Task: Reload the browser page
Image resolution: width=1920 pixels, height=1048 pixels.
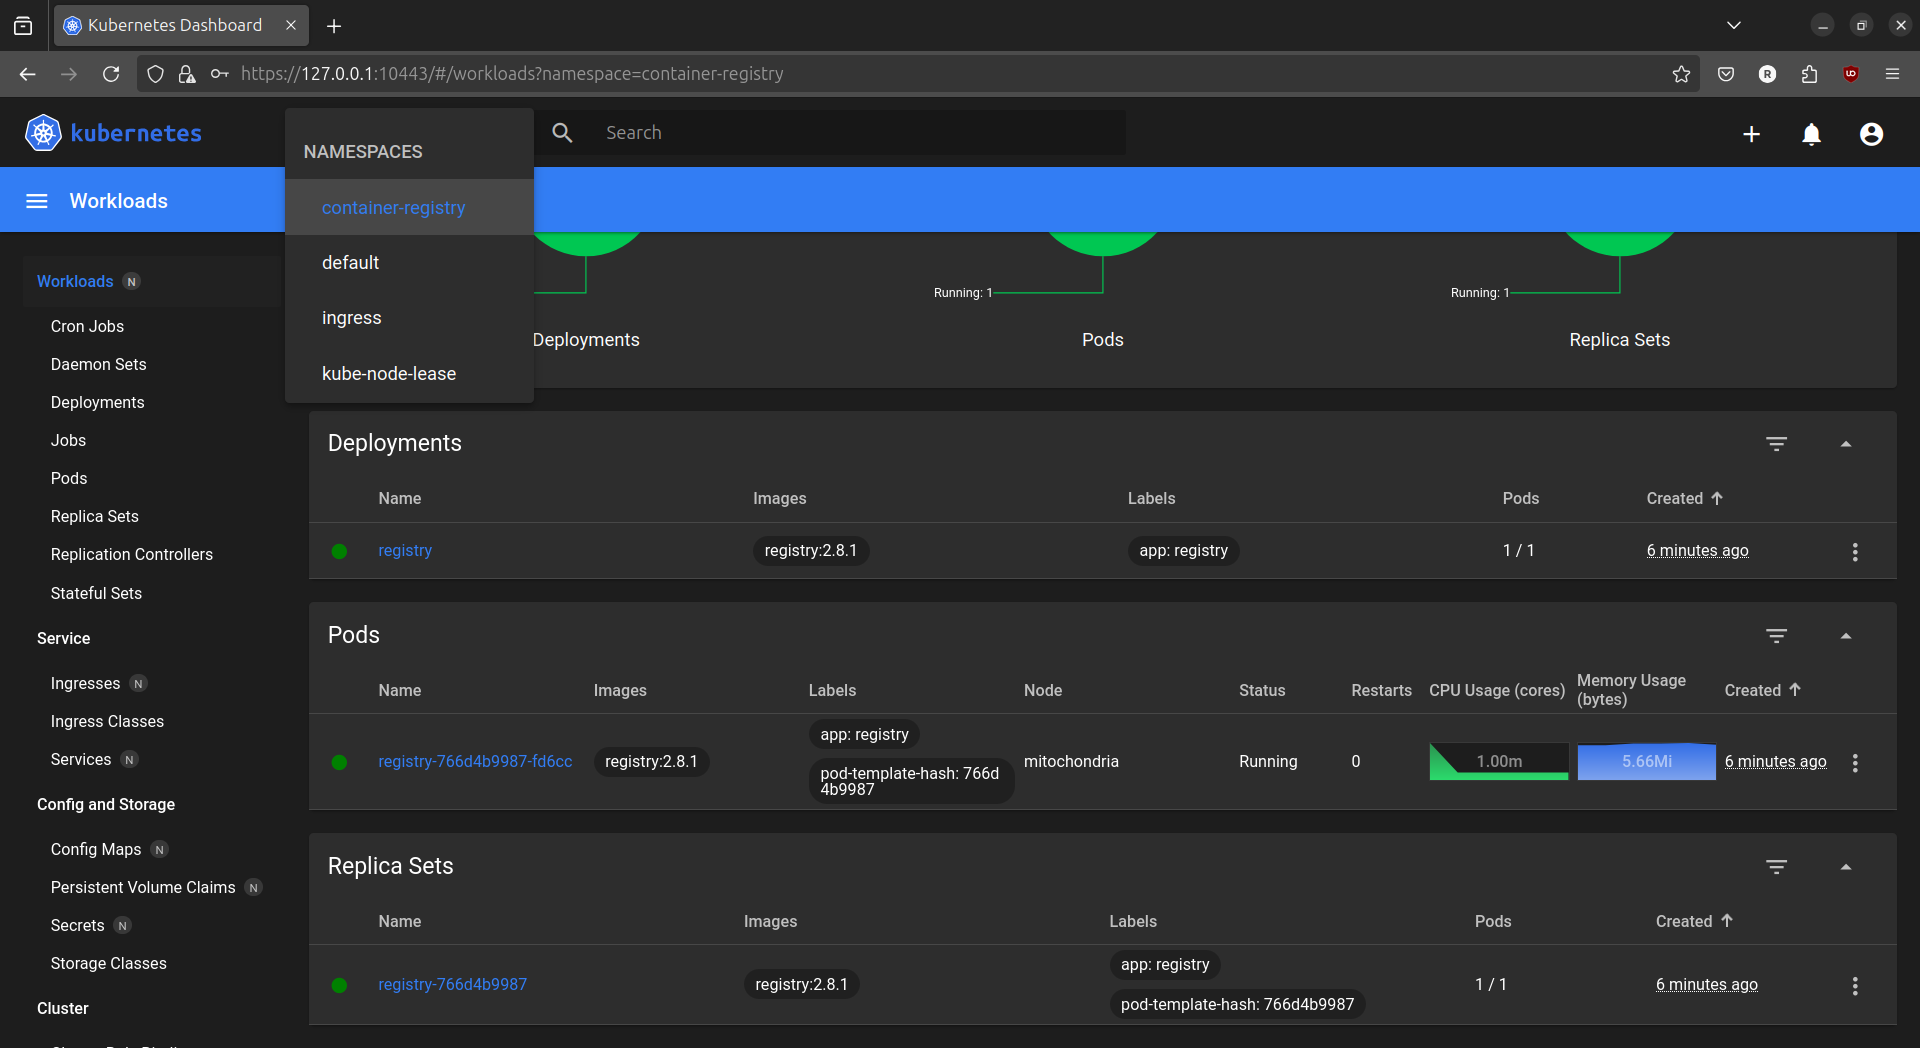Action: coord(111,74)
